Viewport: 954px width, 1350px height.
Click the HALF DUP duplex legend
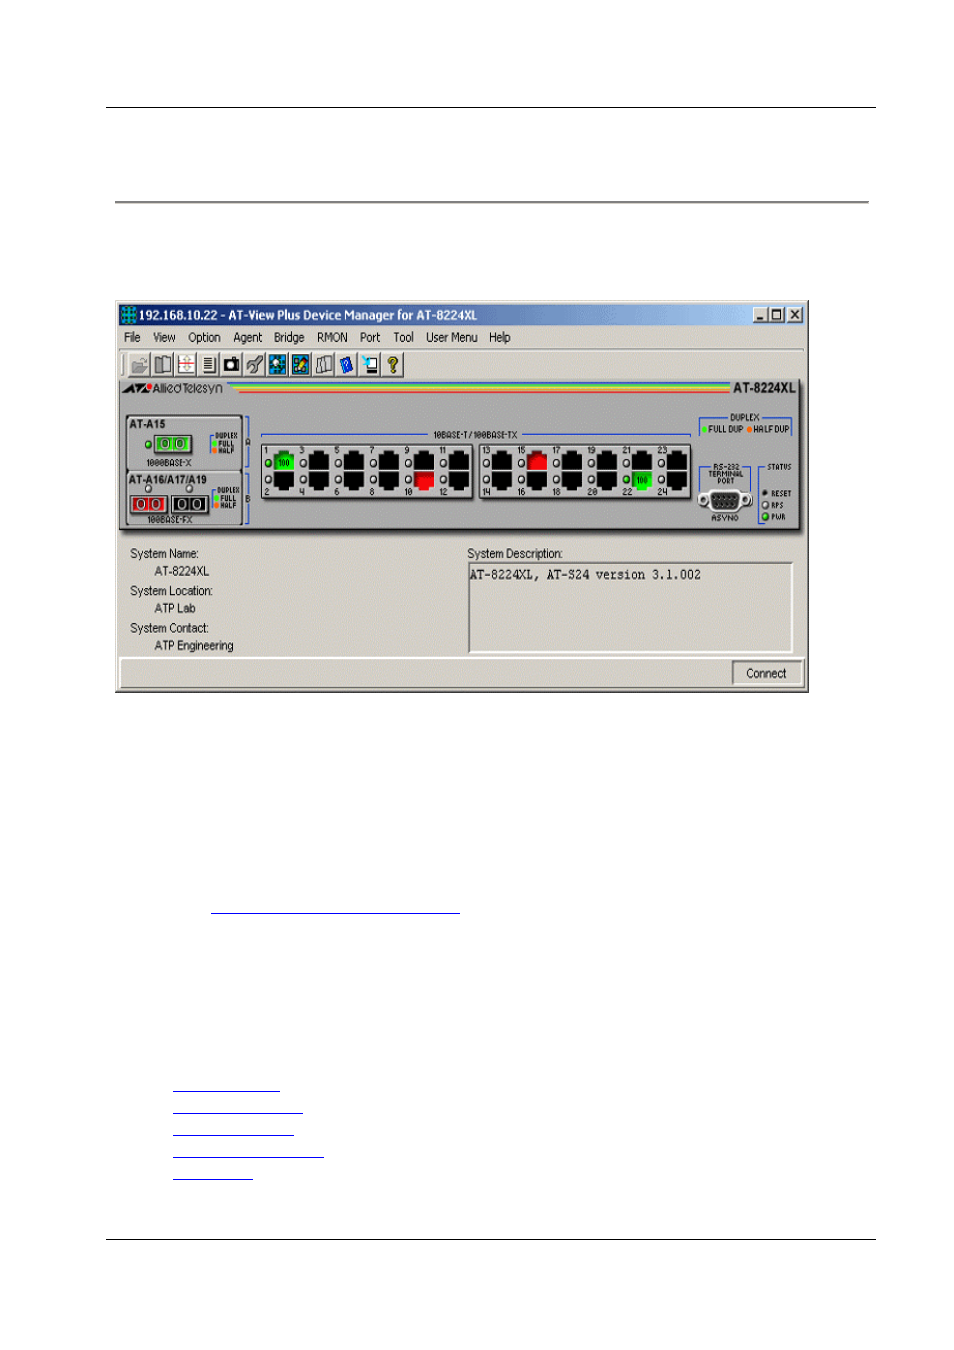pyautogui.click(x=768, y=429)
